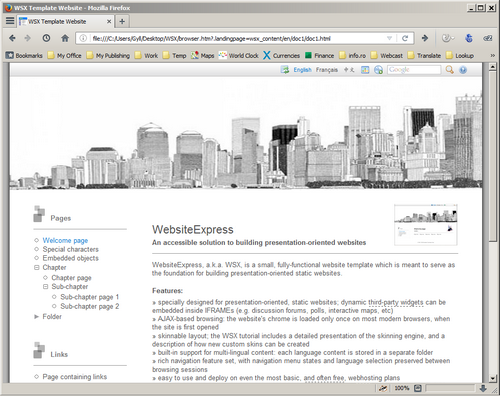This screenshot has width=500, height=396.
Task: Open the World Clock bookmark
Action: click(x=239, y=55)
